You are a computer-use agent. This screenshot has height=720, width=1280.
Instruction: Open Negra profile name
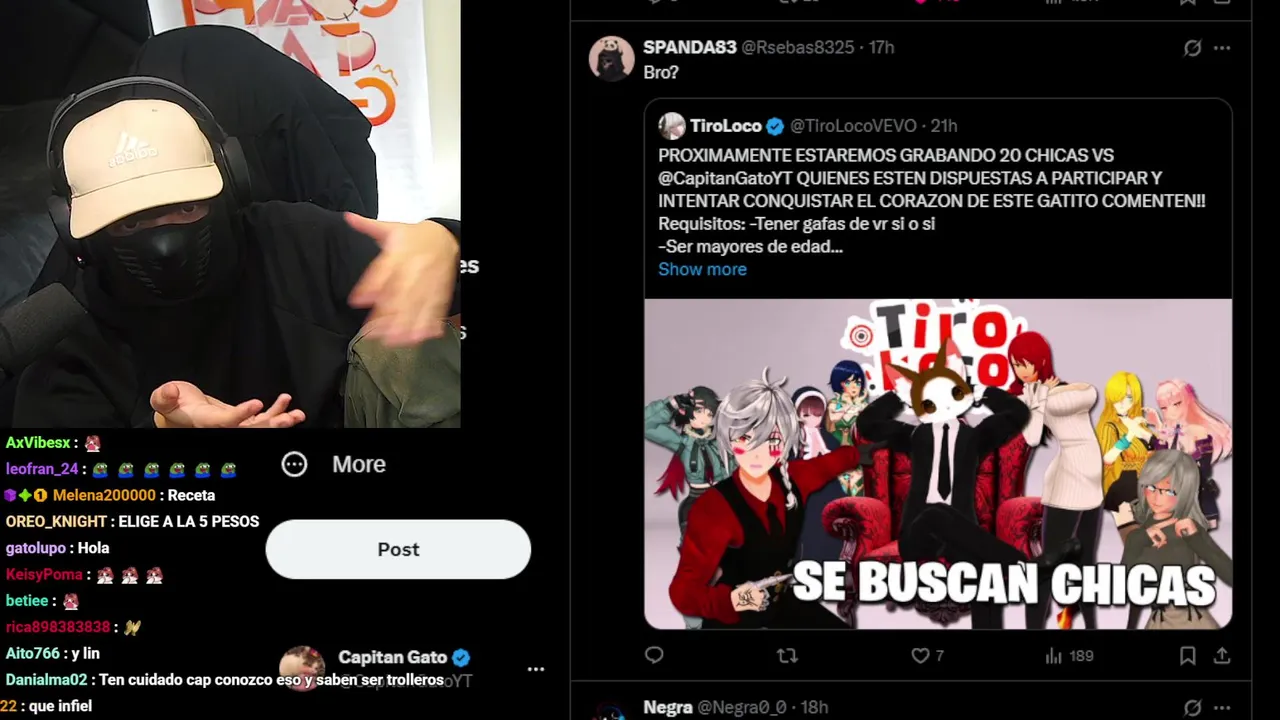[668, 707]
